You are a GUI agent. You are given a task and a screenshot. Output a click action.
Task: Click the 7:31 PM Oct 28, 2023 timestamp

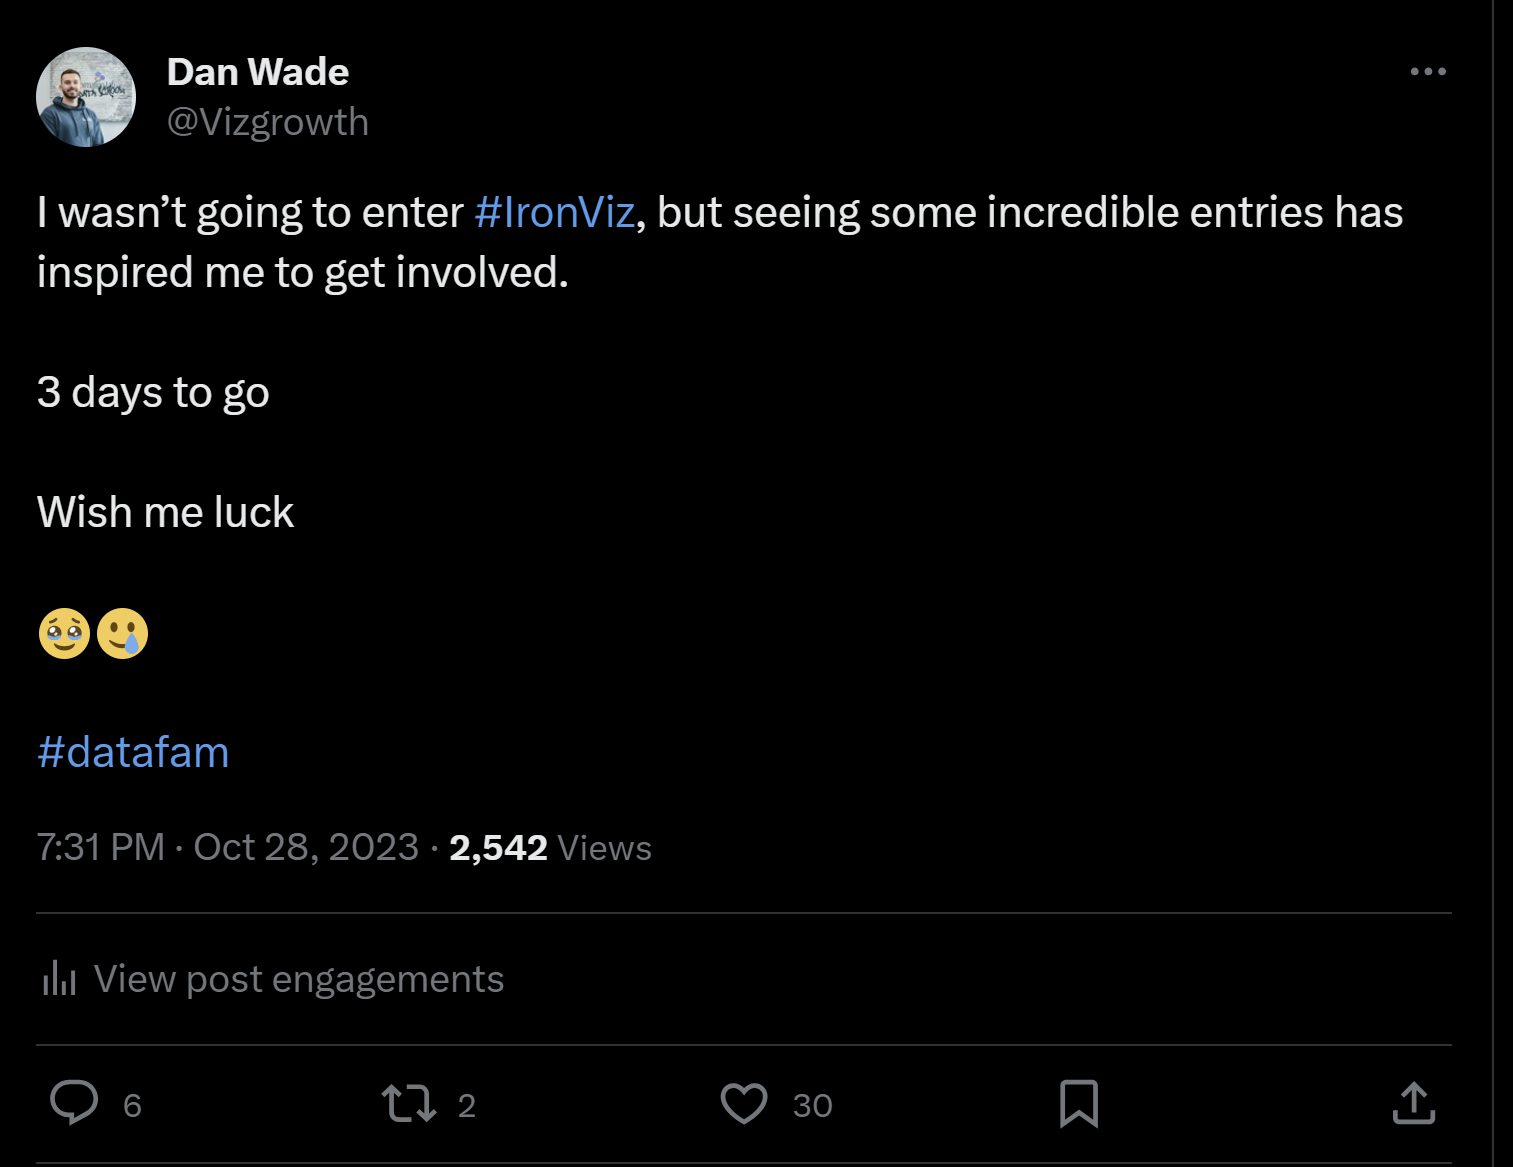227,847
